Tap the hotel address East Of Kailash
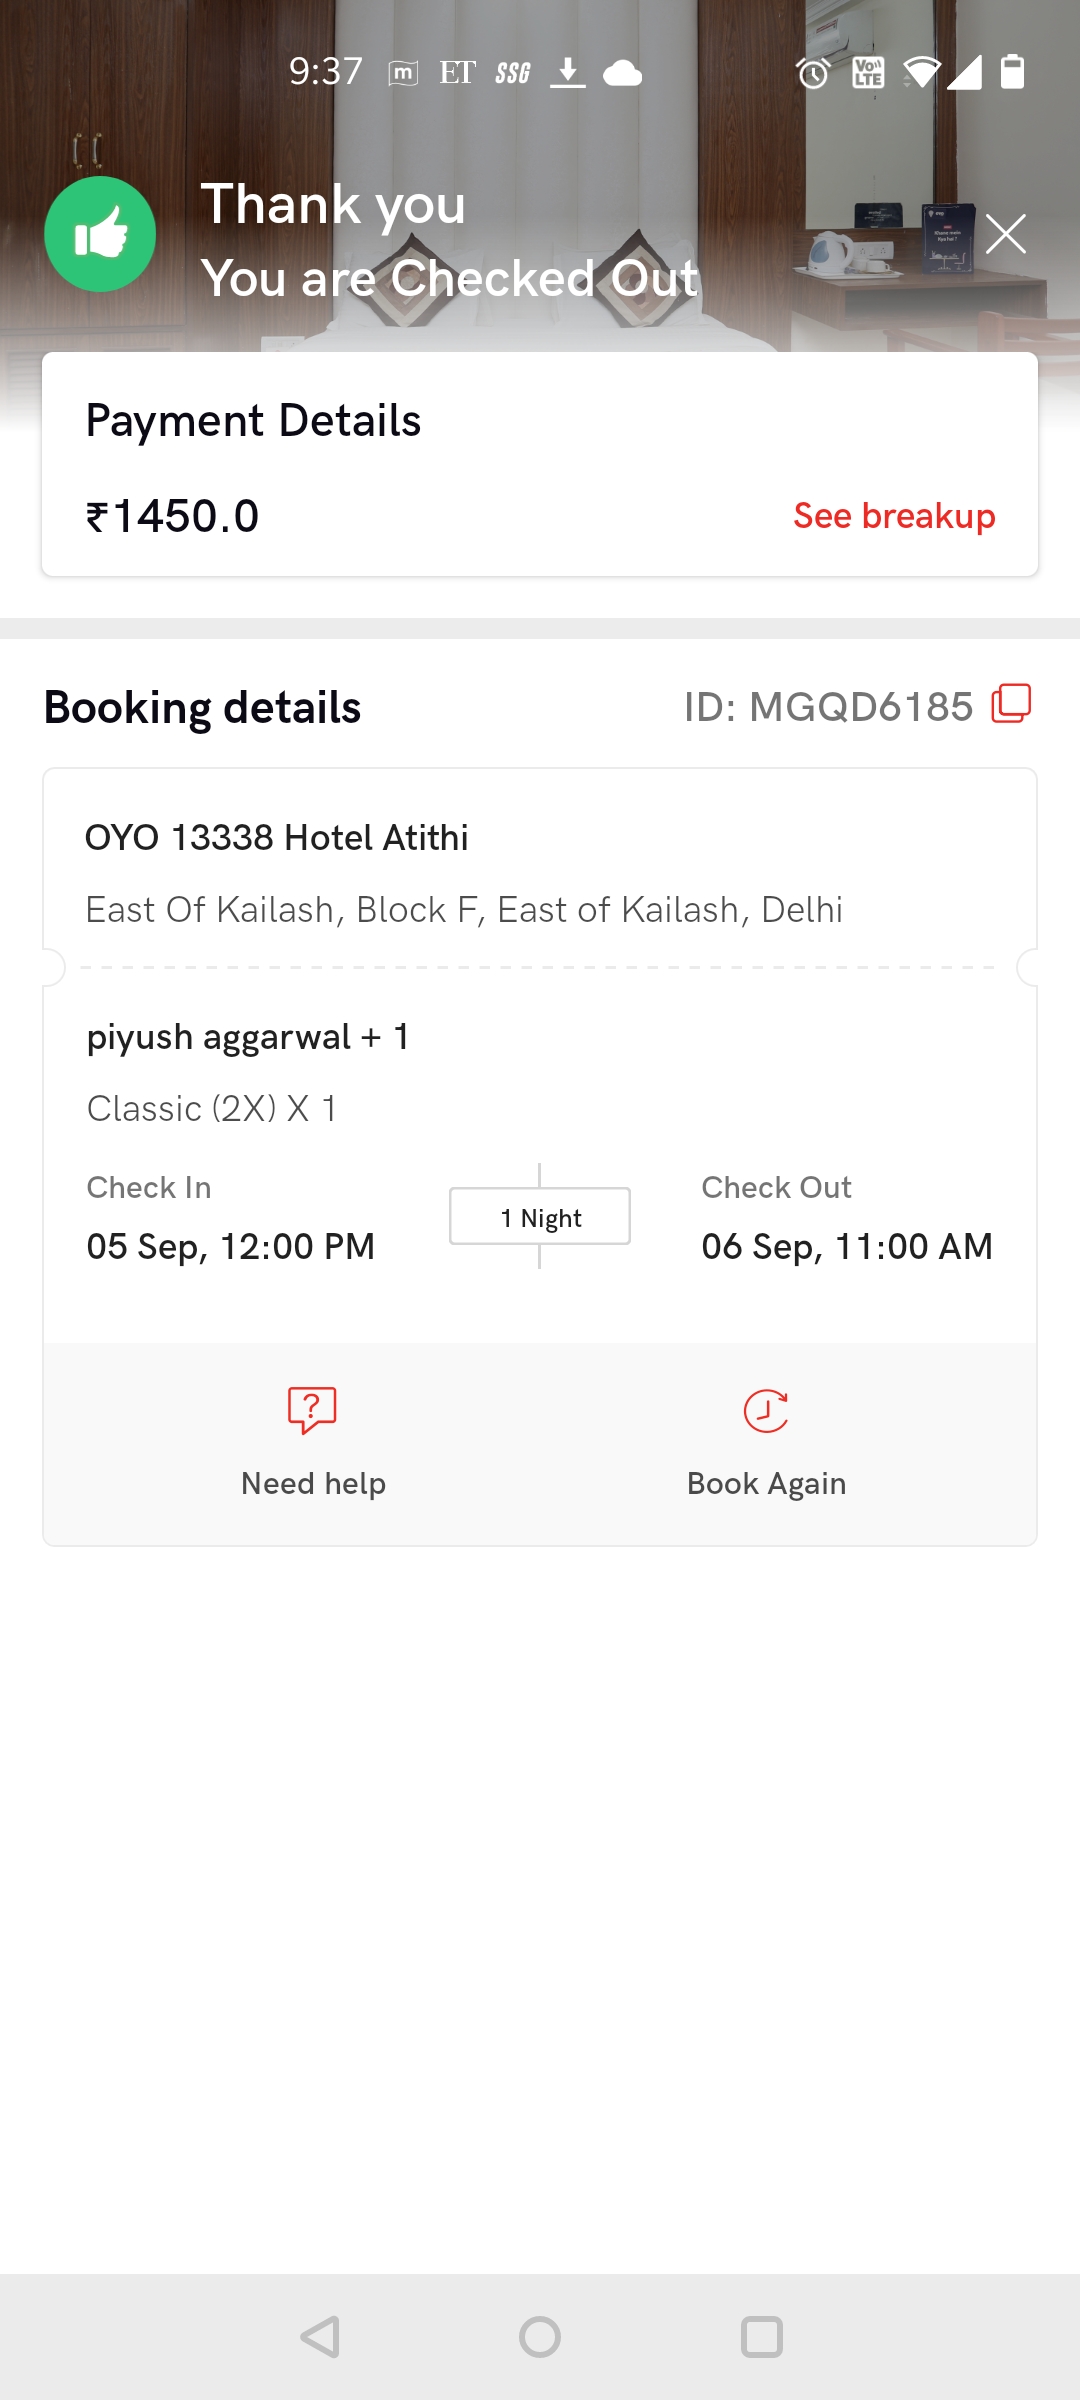 pos(464,910)
